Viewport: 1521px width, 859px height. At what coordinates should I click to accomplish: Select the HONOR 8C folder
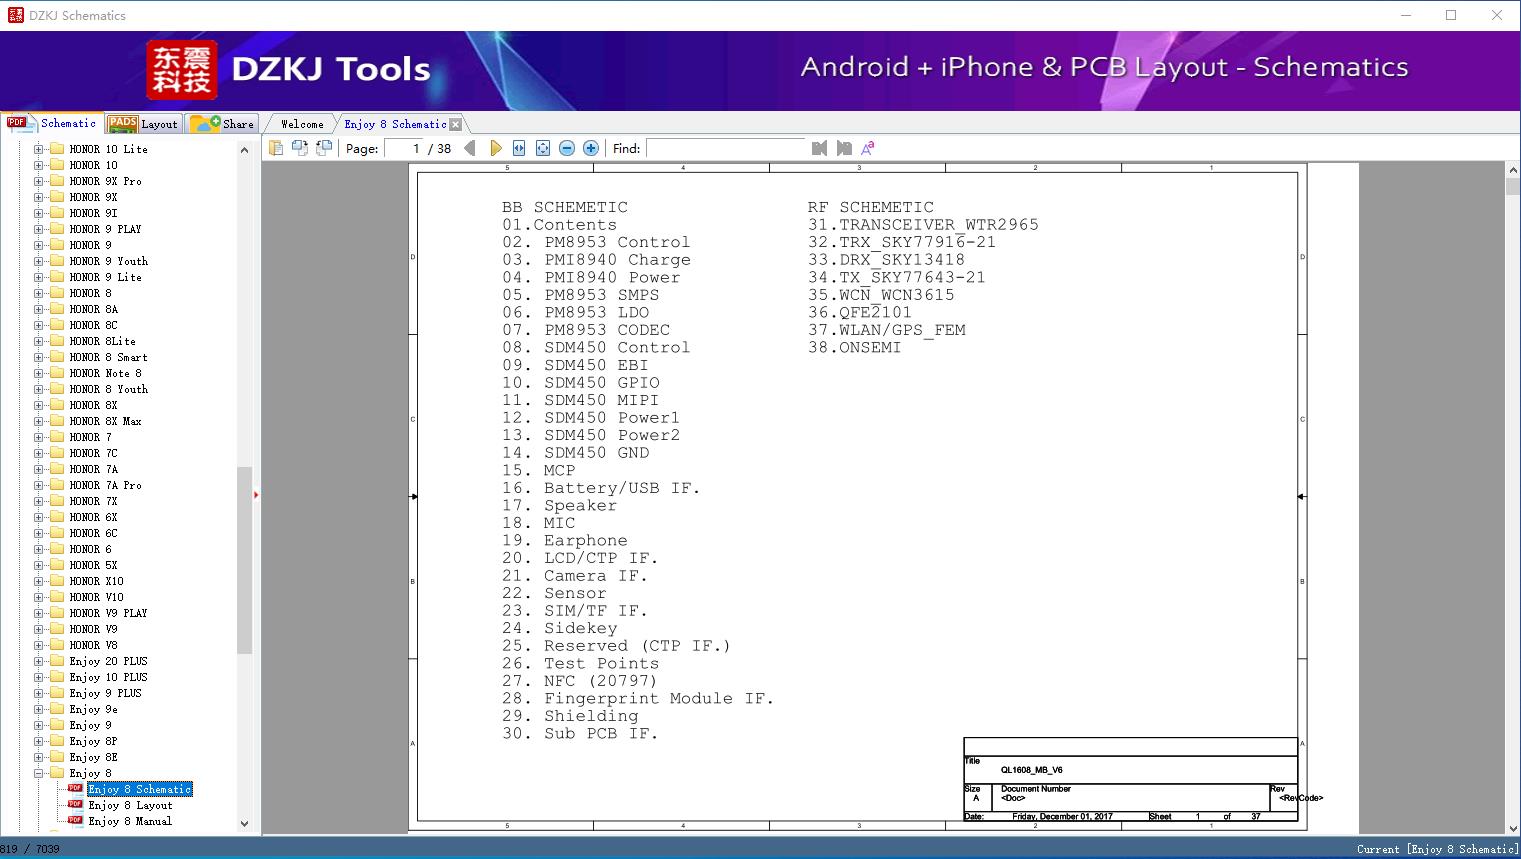pos(93,325)
